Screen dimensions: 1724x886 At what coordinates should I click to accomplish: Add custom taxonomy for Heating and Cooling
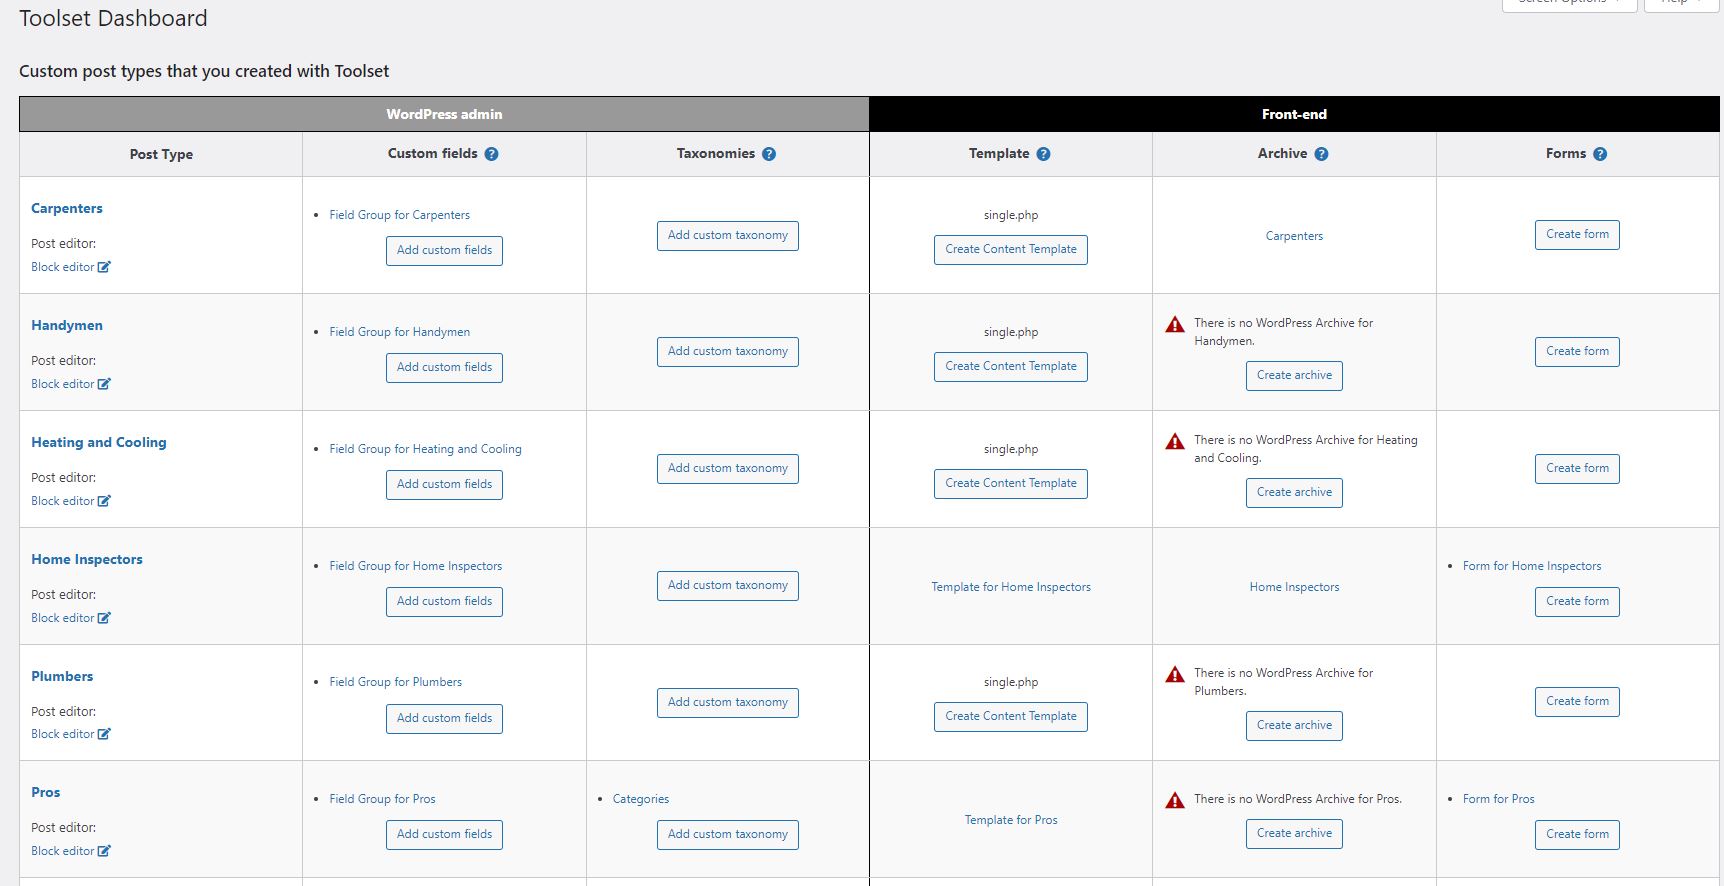728,469
